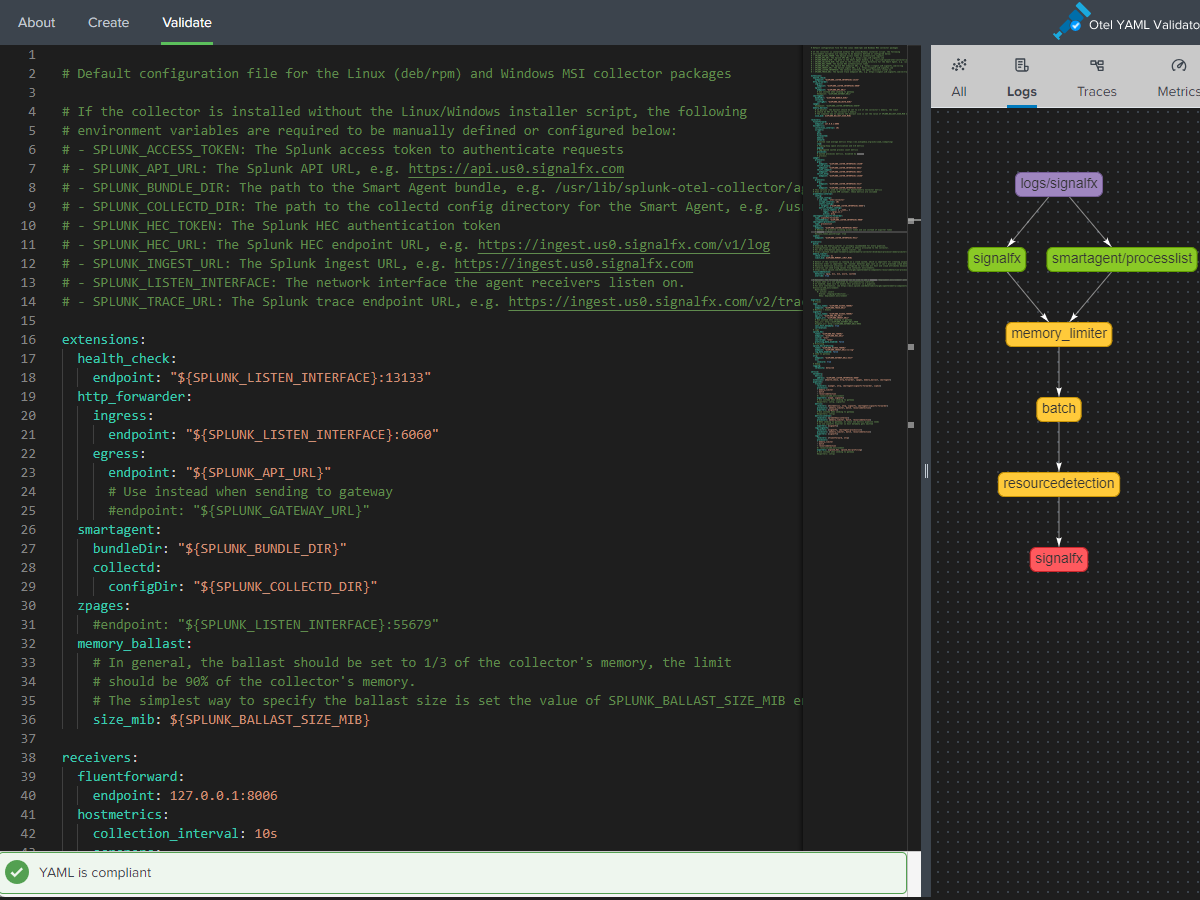Open the https://ingest.us0.signalfx.com link on line 12
Image resolution: width=1200 pixels, height=900 pixels.
(x=574, y=264)
